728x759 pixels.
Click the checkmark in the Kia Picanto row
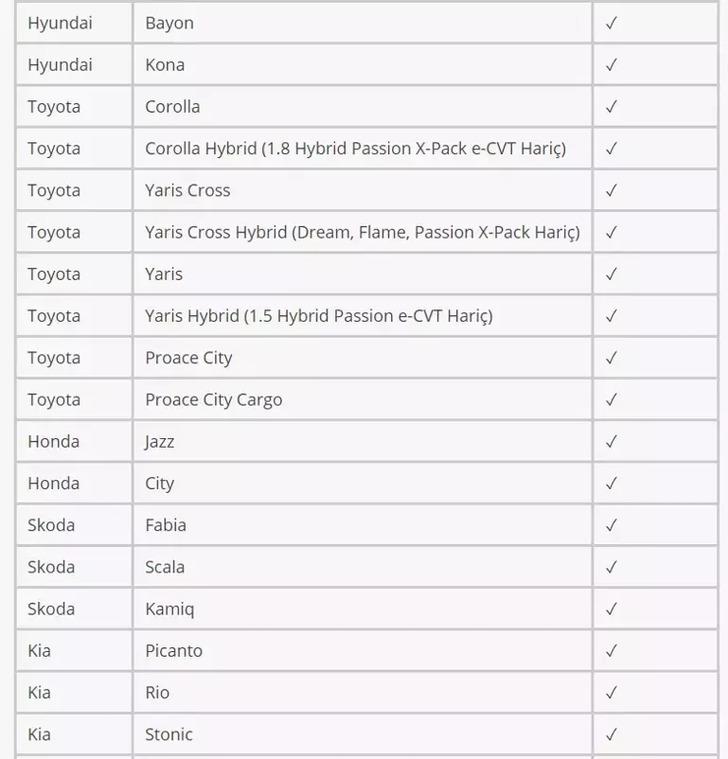(611, 651)
